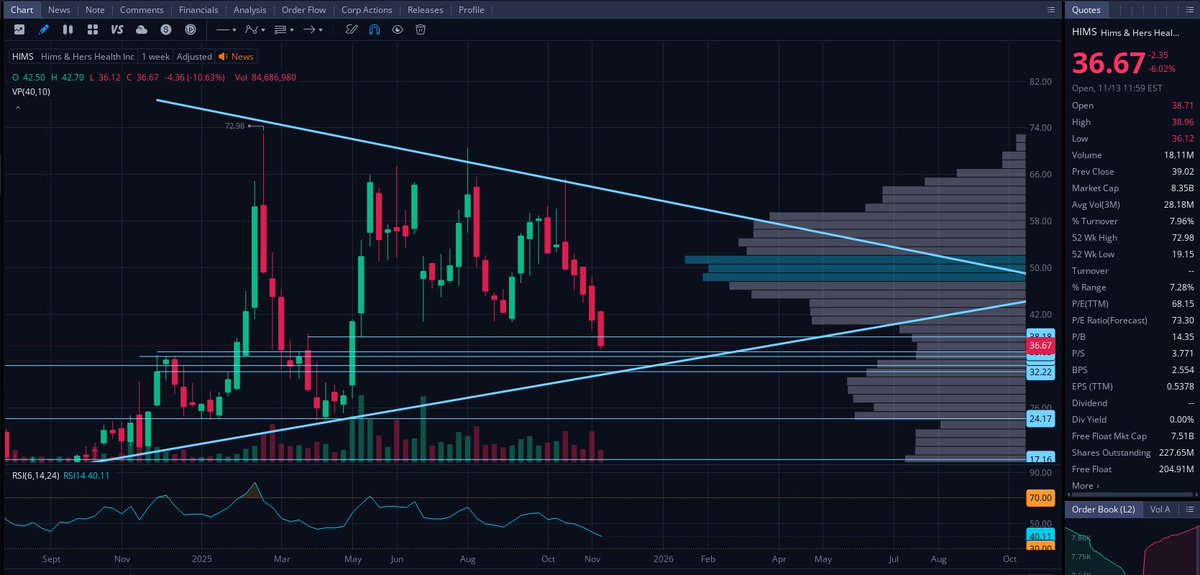The width and height of the screenshot is (1200, 575).
Task: Open the chart type image icon
Action: [x=19, y=29]
